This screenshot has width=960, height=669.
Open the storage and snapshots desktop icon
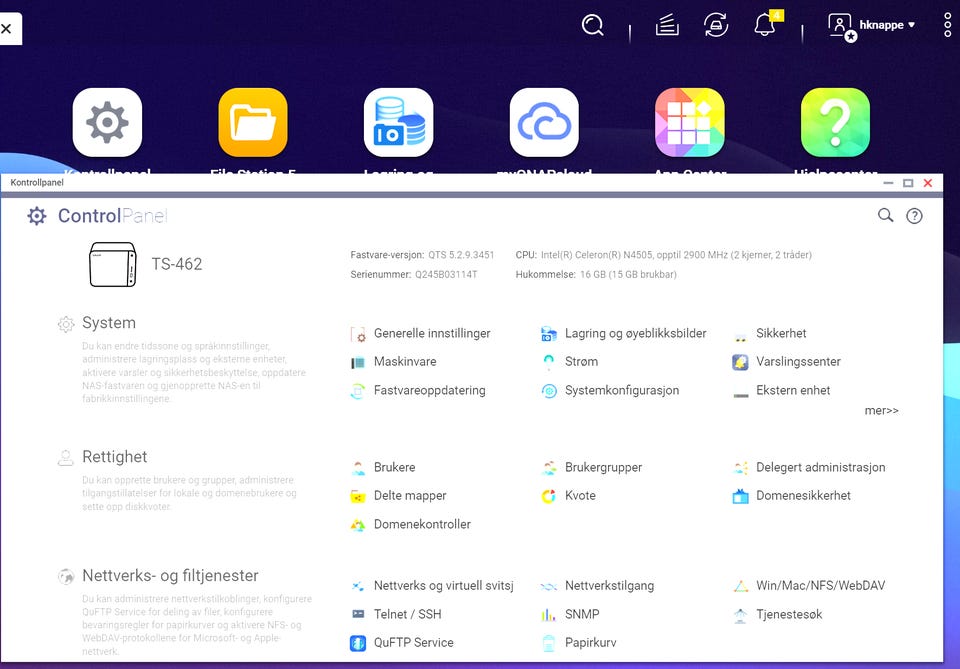coord(399,122)
